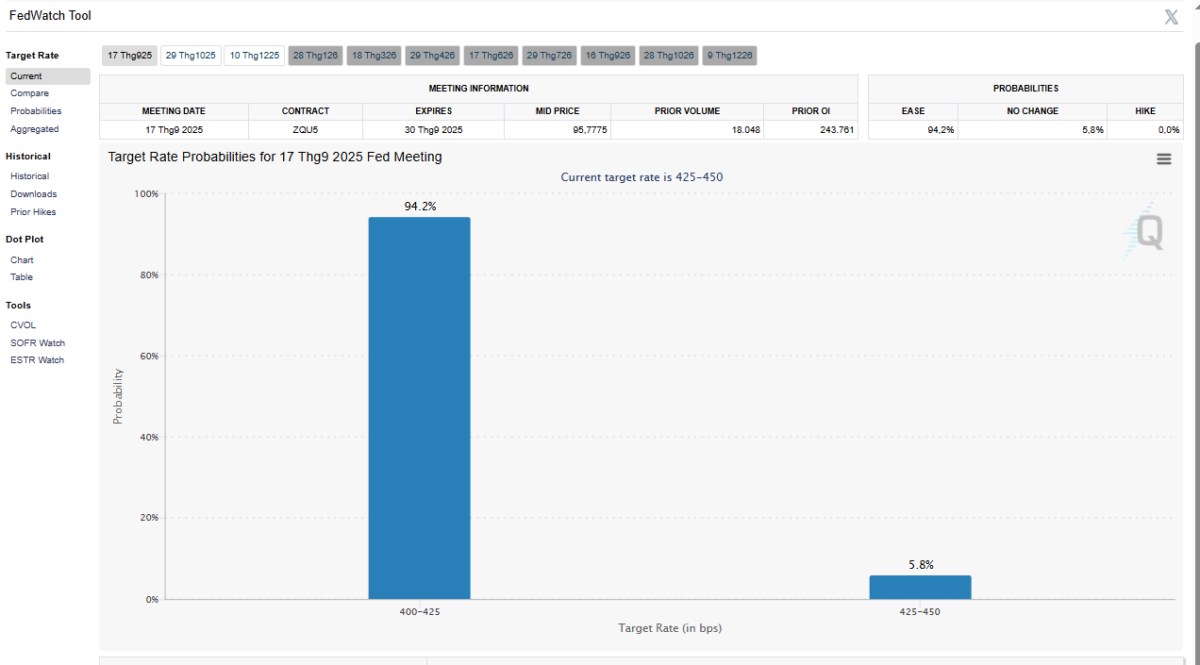This screenshot has height=665, width=1200.
Task: Choose the 9 Thg1226 meeting tab
Action: click(729, 56)
